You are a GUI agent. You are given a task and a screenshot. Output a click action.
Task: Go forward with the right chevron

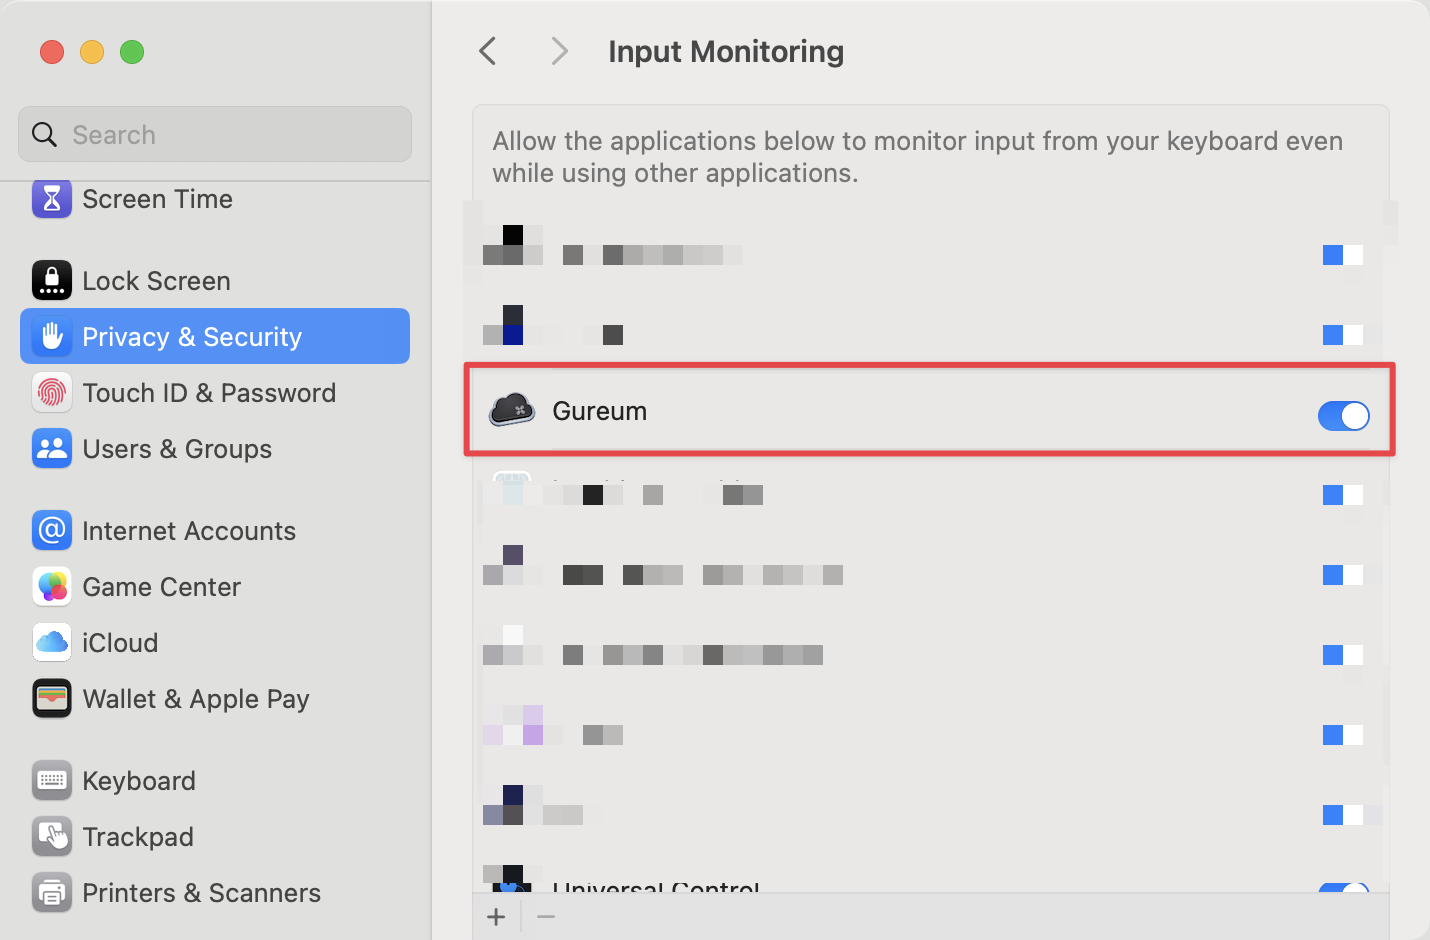point(559,51)
